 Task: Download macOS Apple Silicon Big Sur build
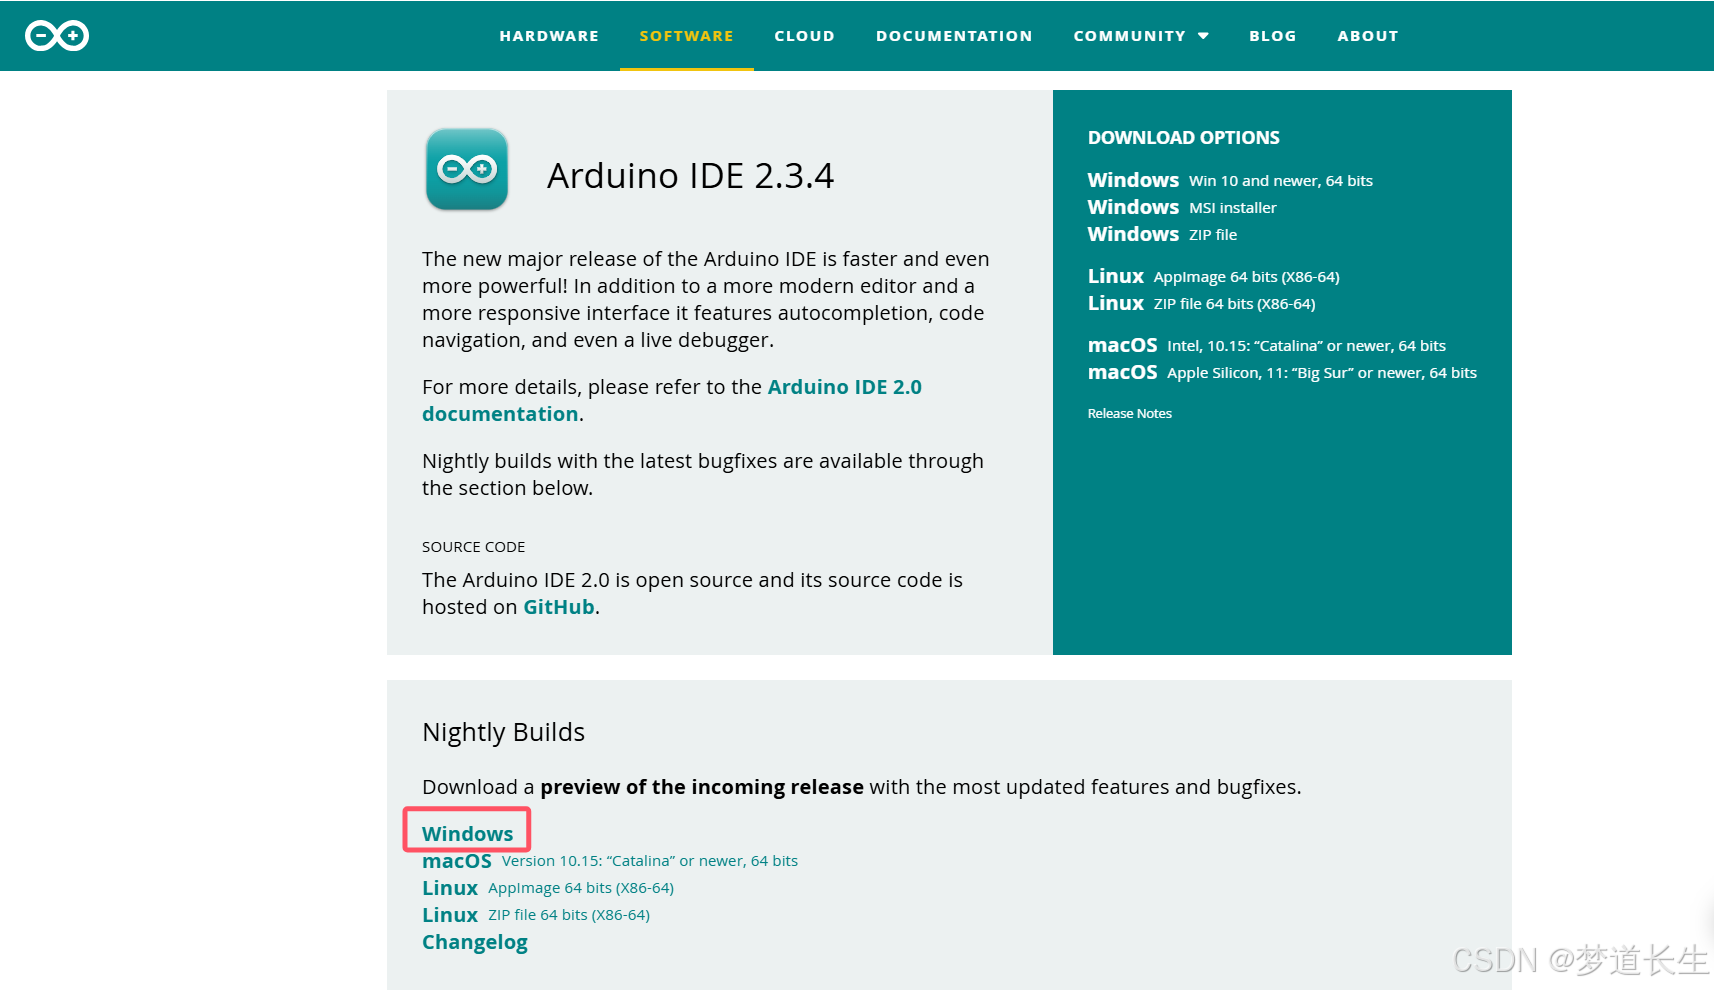pyautogui.click(x=1282, y=372)
